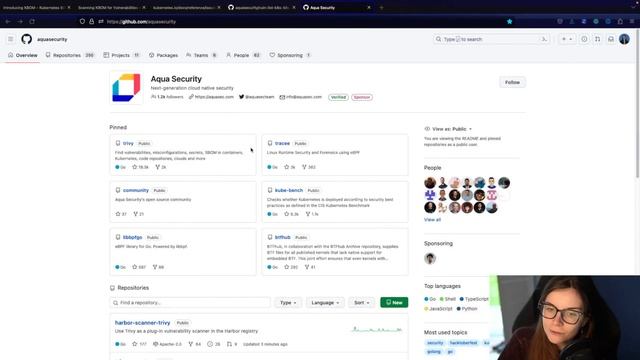Open the aquasec.com website link
Image resolution: width=640 pixels, height=360 pixels.
tap(214, 97)
